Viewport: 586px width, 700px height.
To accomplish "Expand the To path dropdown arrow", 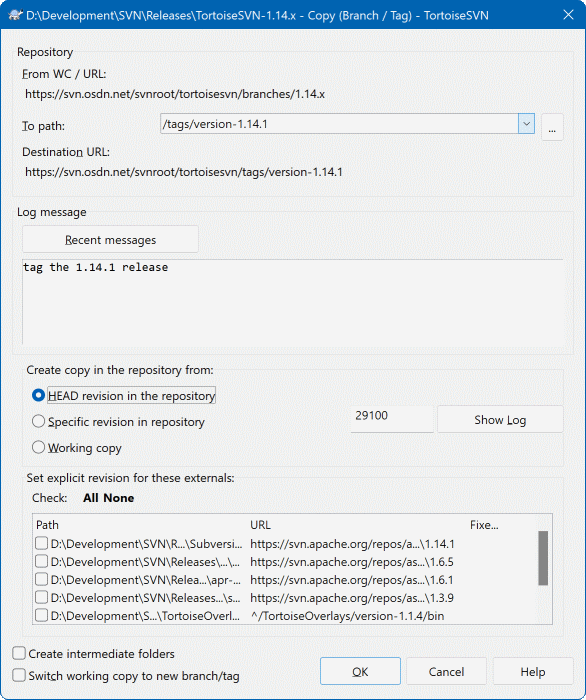I will 526,124.
